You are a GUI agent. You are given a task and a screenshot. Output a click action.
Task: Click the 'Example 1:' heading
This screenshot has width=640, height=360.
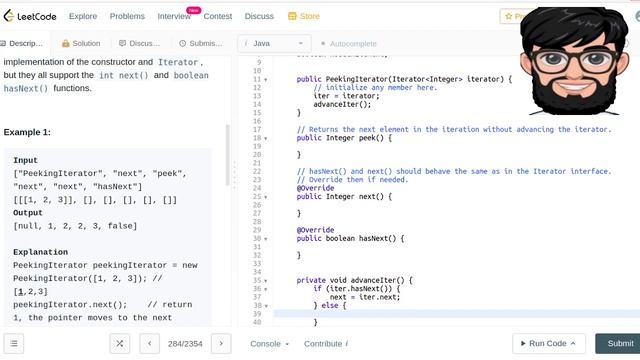27,132
